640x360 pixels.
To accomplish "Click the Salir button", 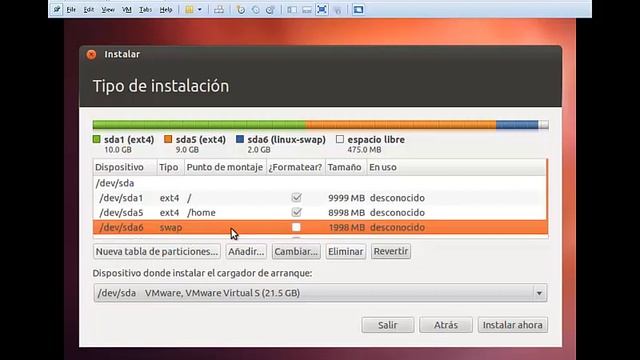I will coord(387,325).
